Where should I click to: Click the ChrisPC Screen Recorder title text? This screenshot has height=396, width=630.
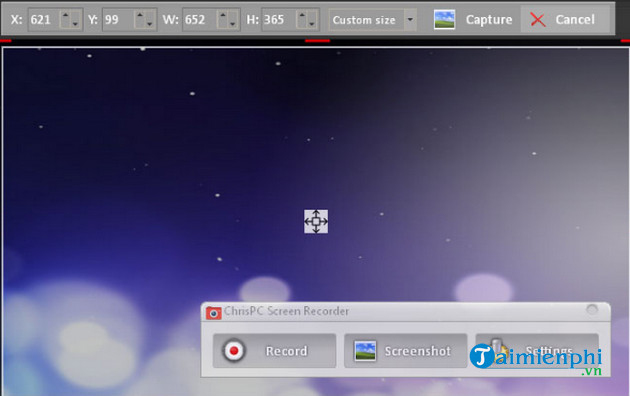tap(286, 311)
